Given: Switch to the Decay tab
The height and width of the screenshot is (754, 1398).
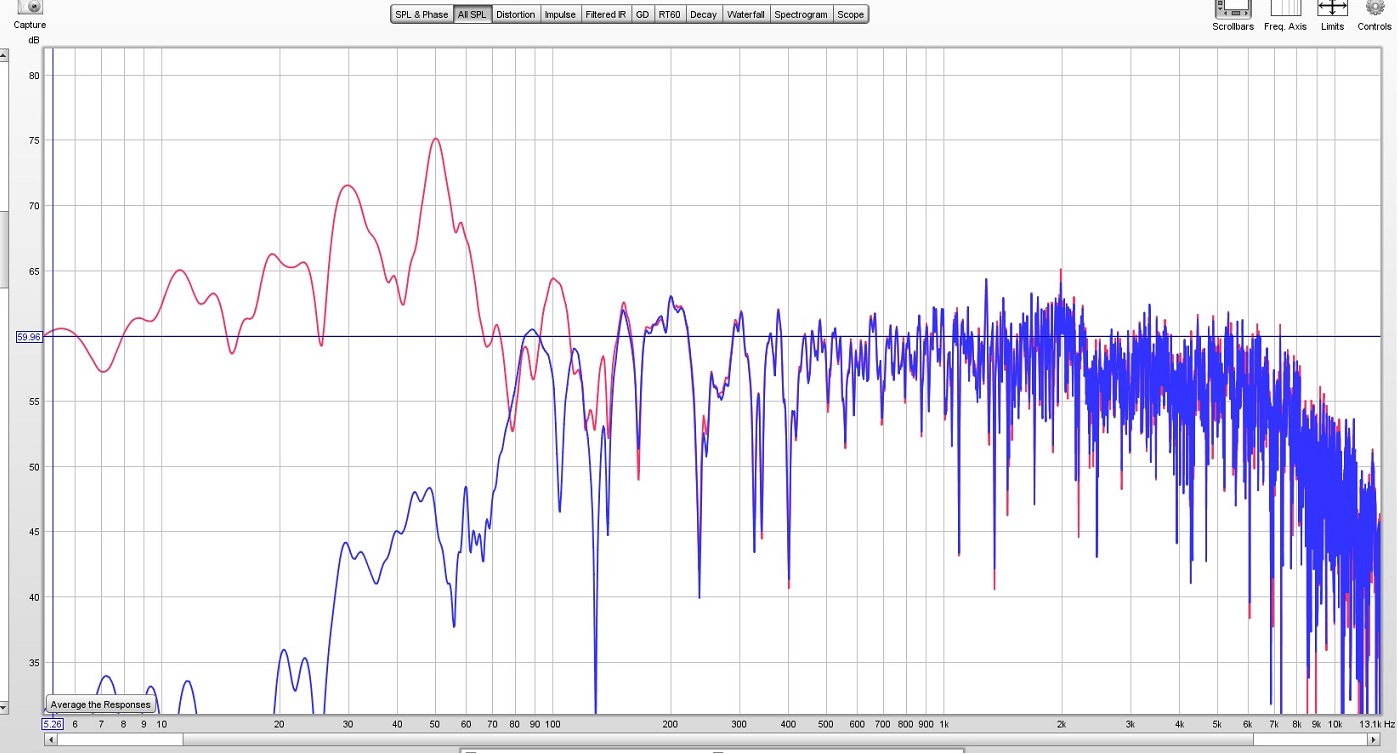Looking at the screenshot, I should [703, 14].
